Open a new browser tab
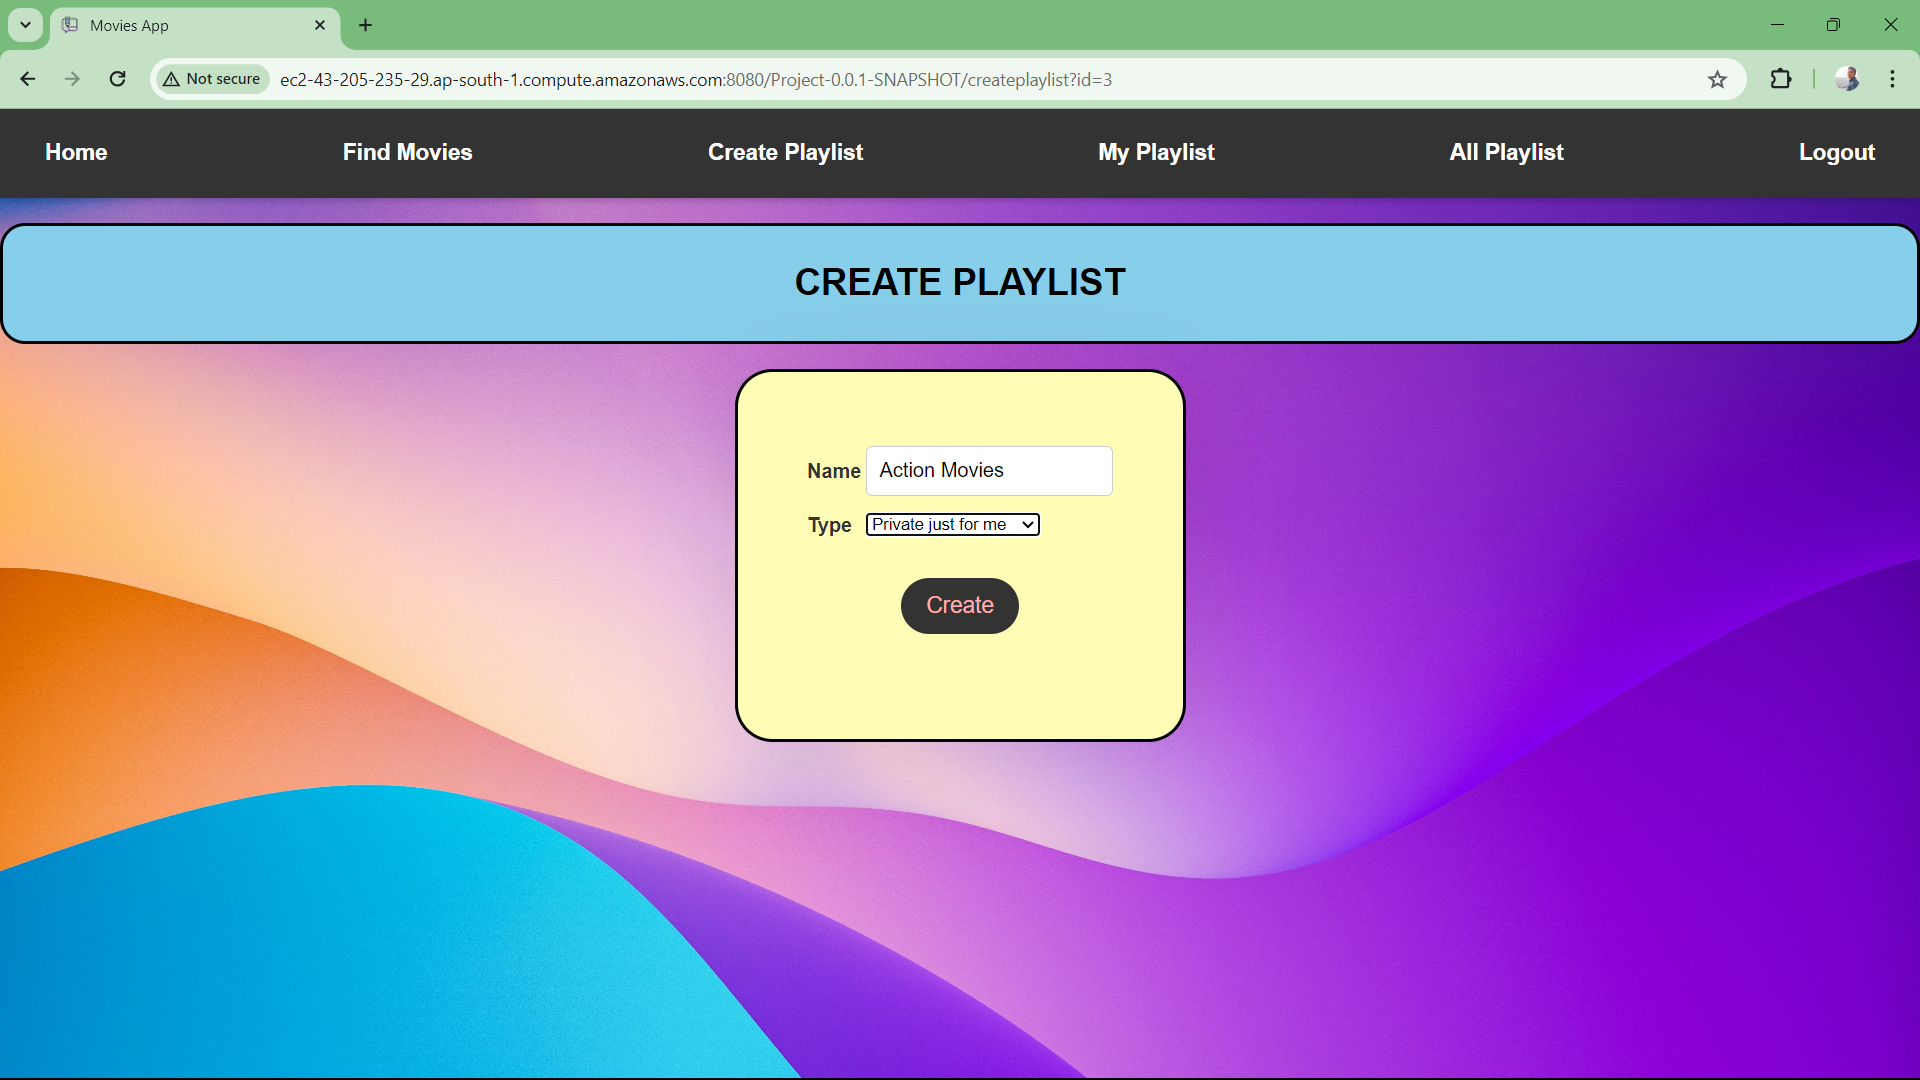Image resolution: width=1920 pixels, height=1080 pixels. [x=366, y=25]
